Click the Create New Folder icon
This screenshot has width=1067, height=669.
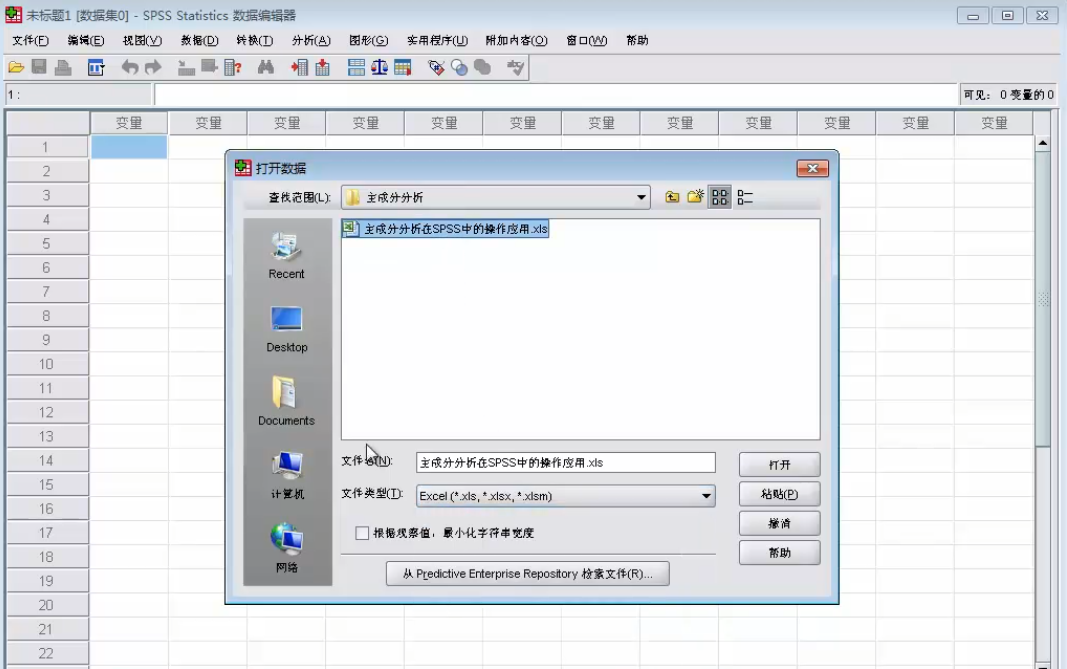point(695,196)
